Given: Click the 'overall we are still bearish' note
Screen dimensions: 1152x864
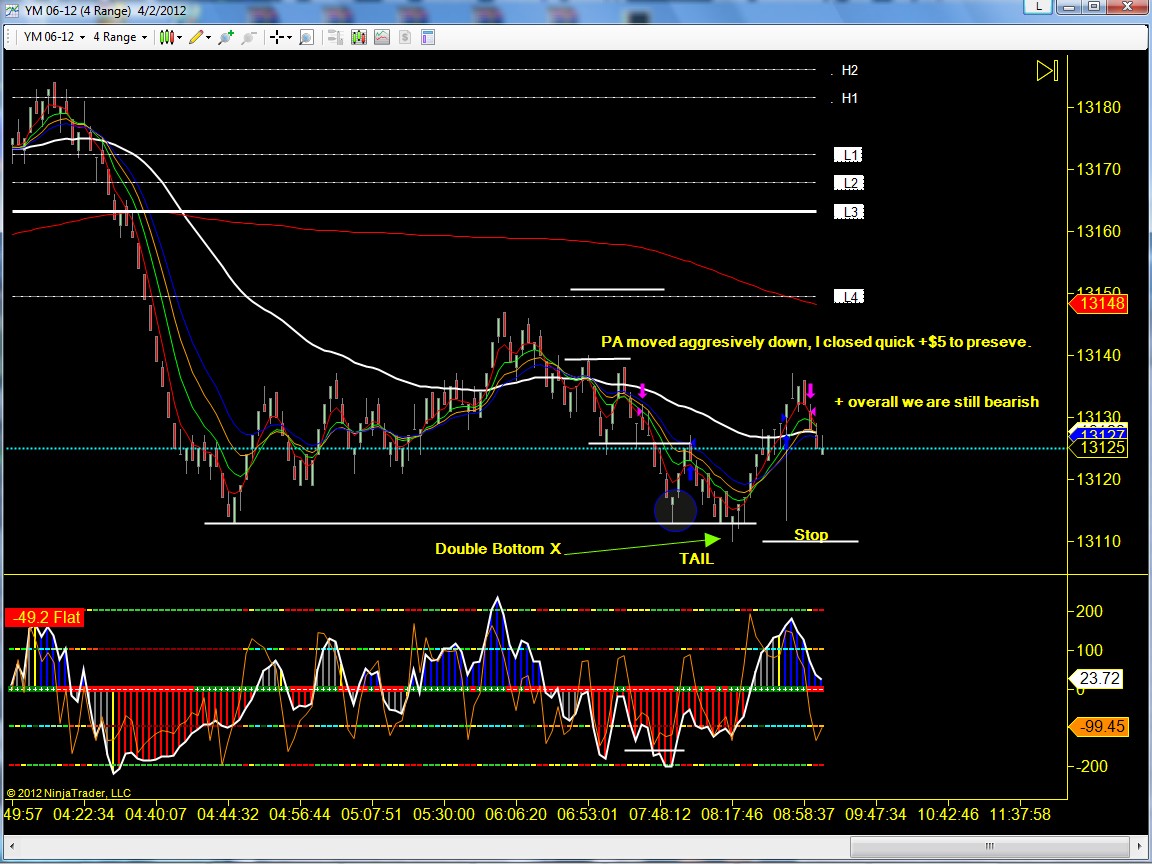Looking at the screenshot, I should click(937, 402).
